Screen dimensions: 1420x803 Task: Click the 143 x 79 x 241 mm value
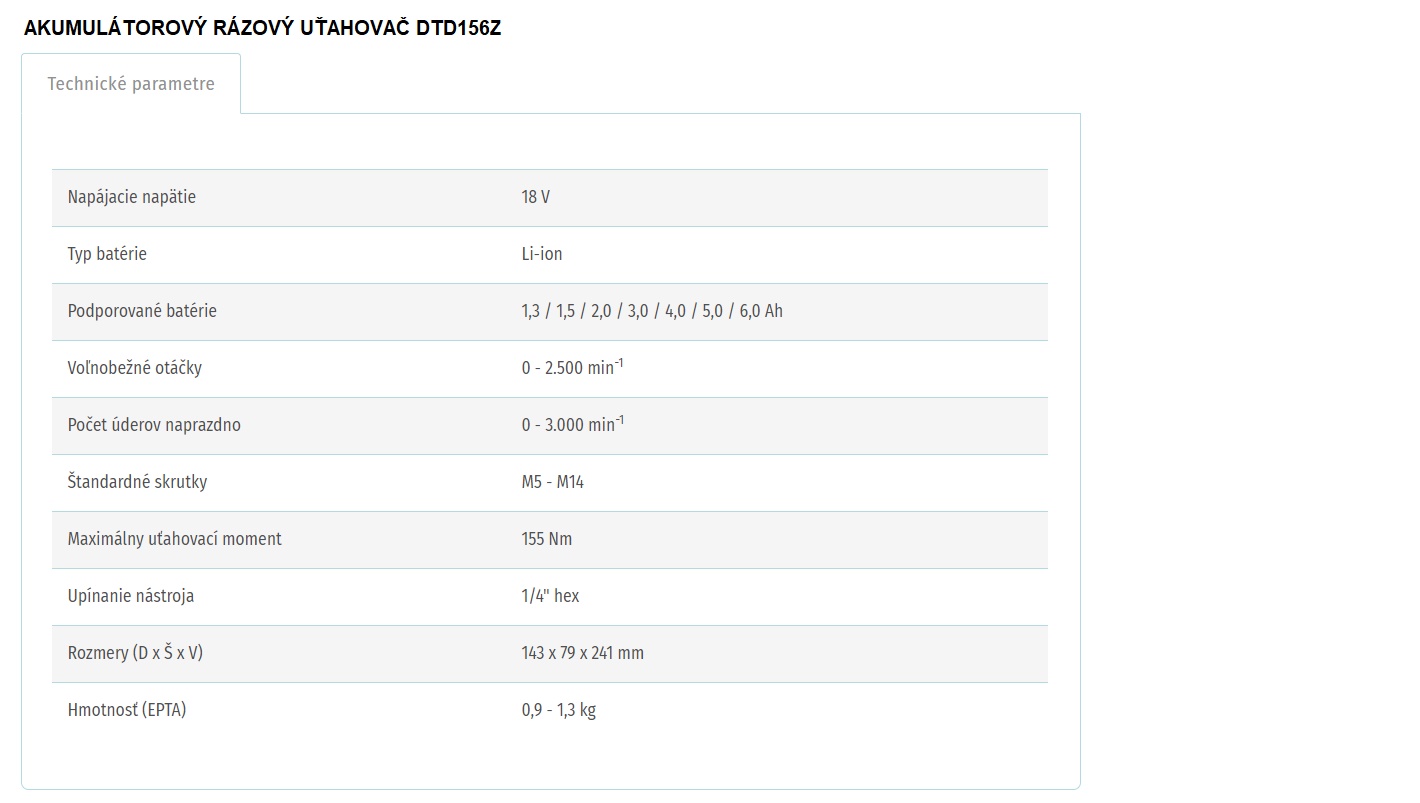click(582, 653)
